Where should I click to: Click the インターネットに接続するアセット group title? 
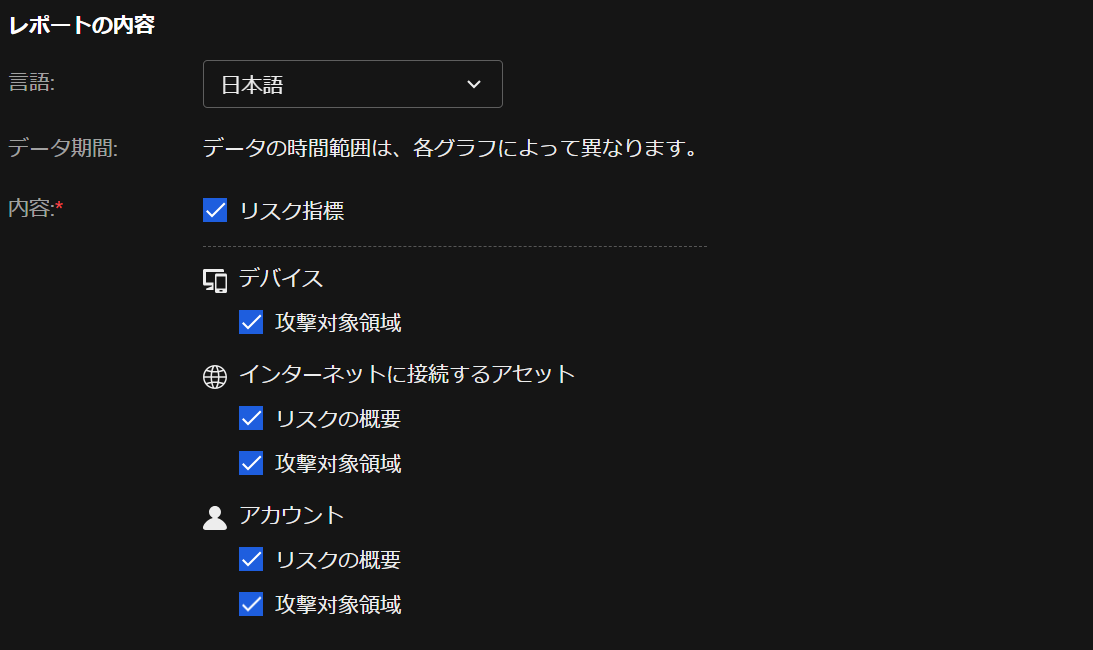pyautogui.click(x=407, y=375)
